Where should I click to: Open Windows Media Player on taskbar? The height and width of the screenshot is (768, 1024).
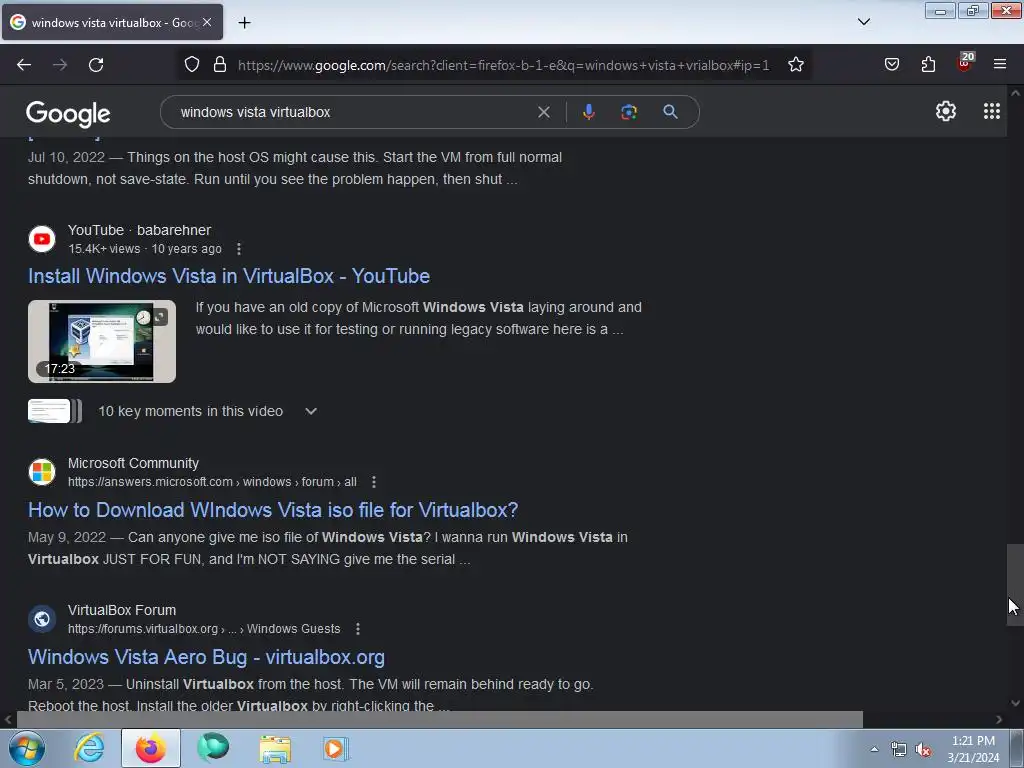[x=336, y=748]
